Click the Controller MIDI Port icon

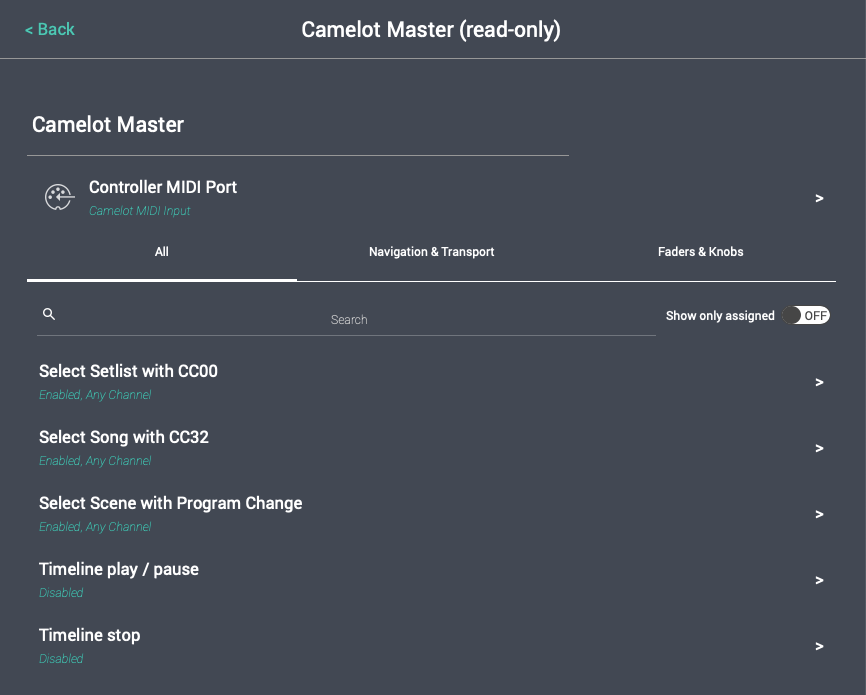coord(59,197)
